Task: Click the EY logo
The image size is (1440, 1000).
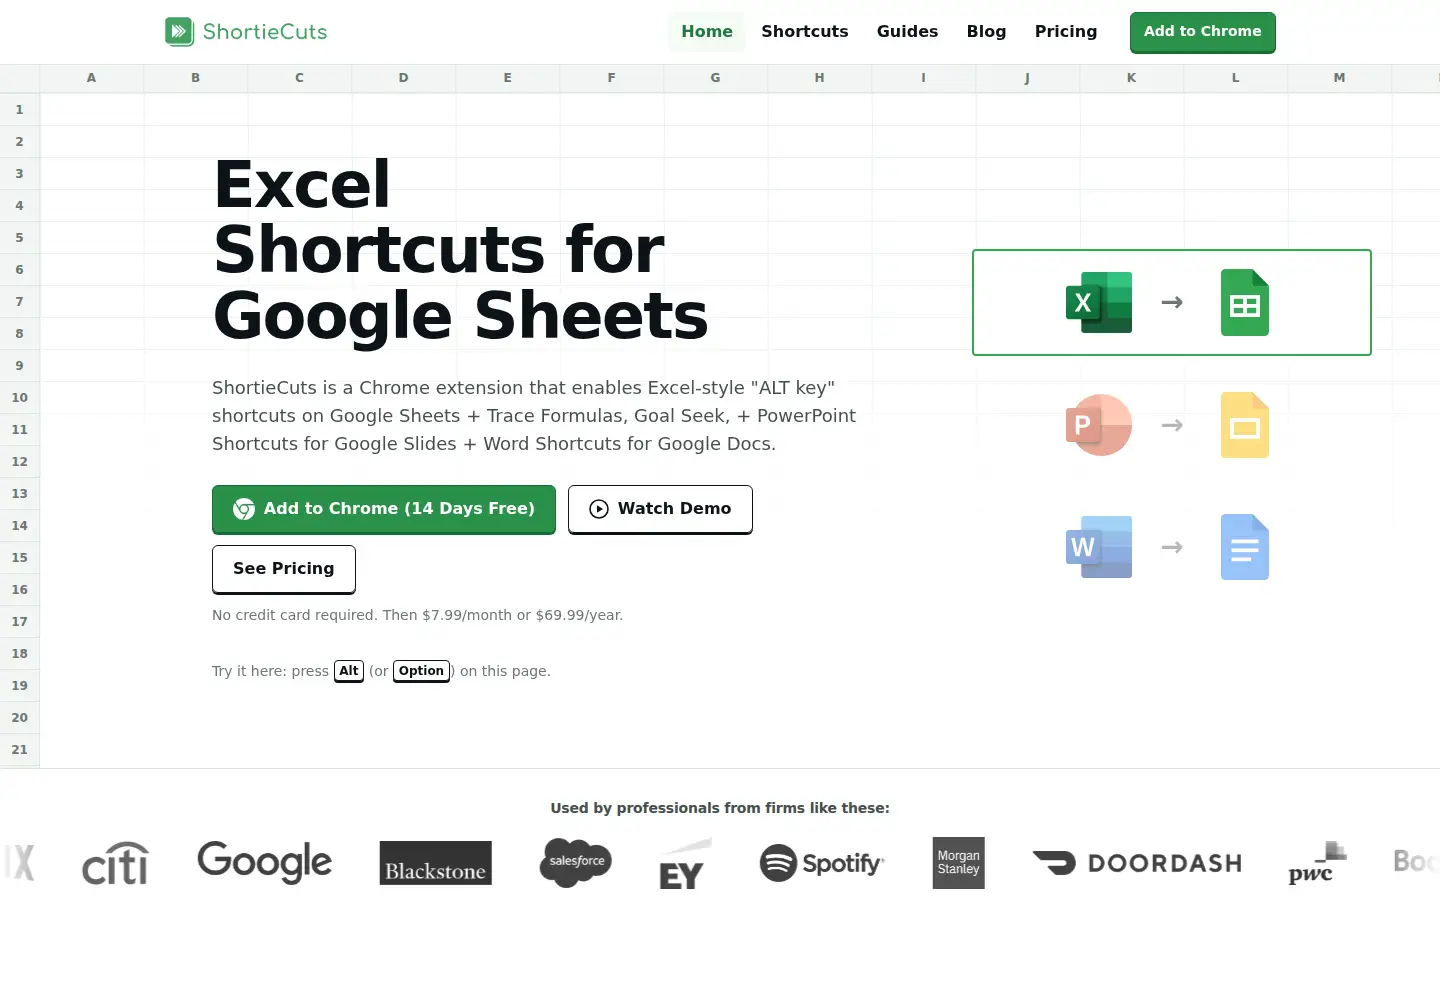Action: tap(685, 863)
